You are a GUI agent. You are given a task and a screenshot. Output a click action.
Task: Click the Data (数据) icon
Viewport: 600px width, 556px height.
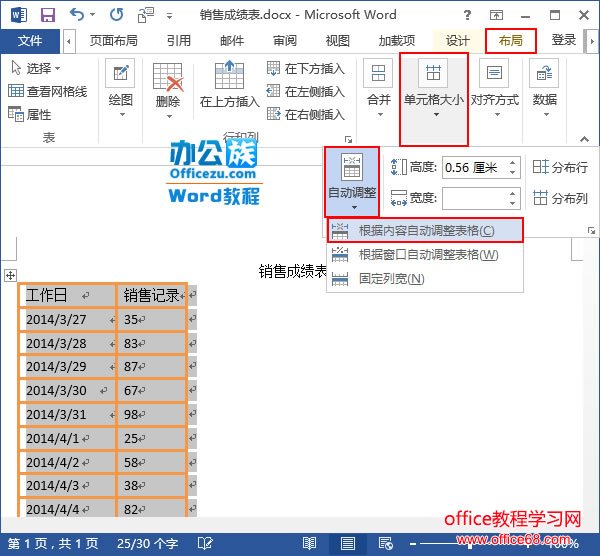[544, 73]
